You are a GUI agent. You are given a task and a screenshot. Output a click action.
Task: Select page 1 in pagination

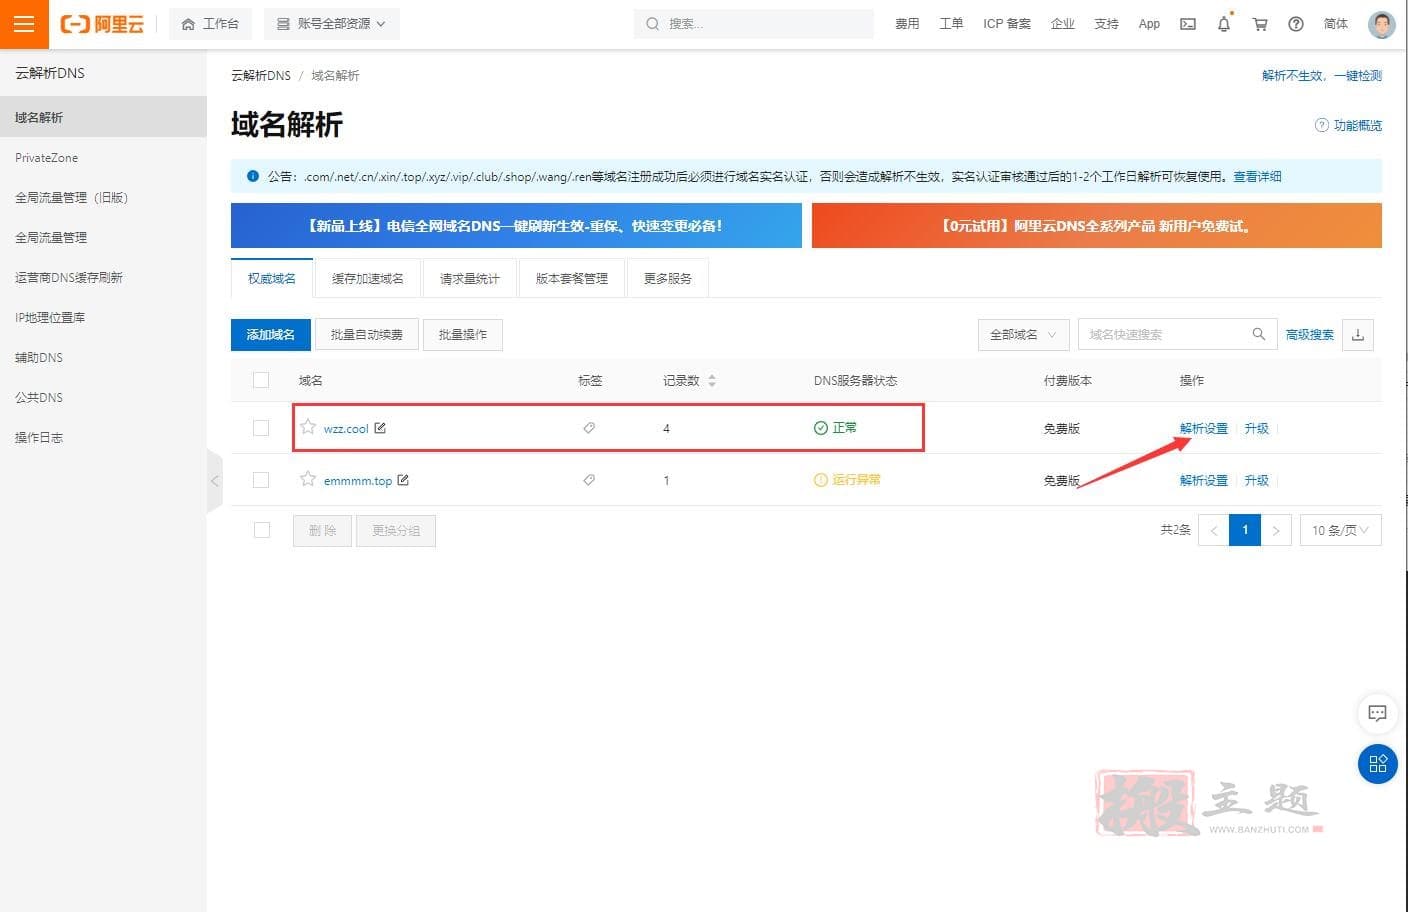coord(1245,530)
